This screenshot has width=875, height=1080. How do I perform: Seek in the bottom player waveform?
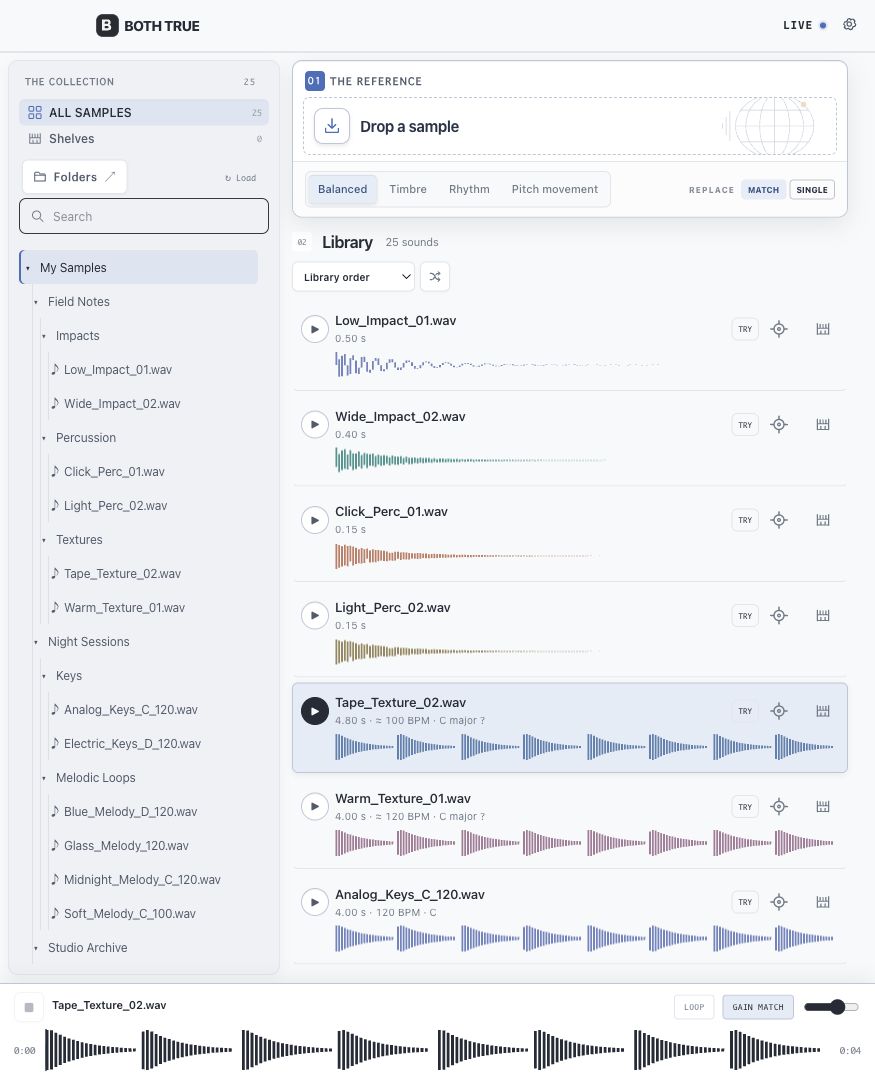tap(432, 1050)
